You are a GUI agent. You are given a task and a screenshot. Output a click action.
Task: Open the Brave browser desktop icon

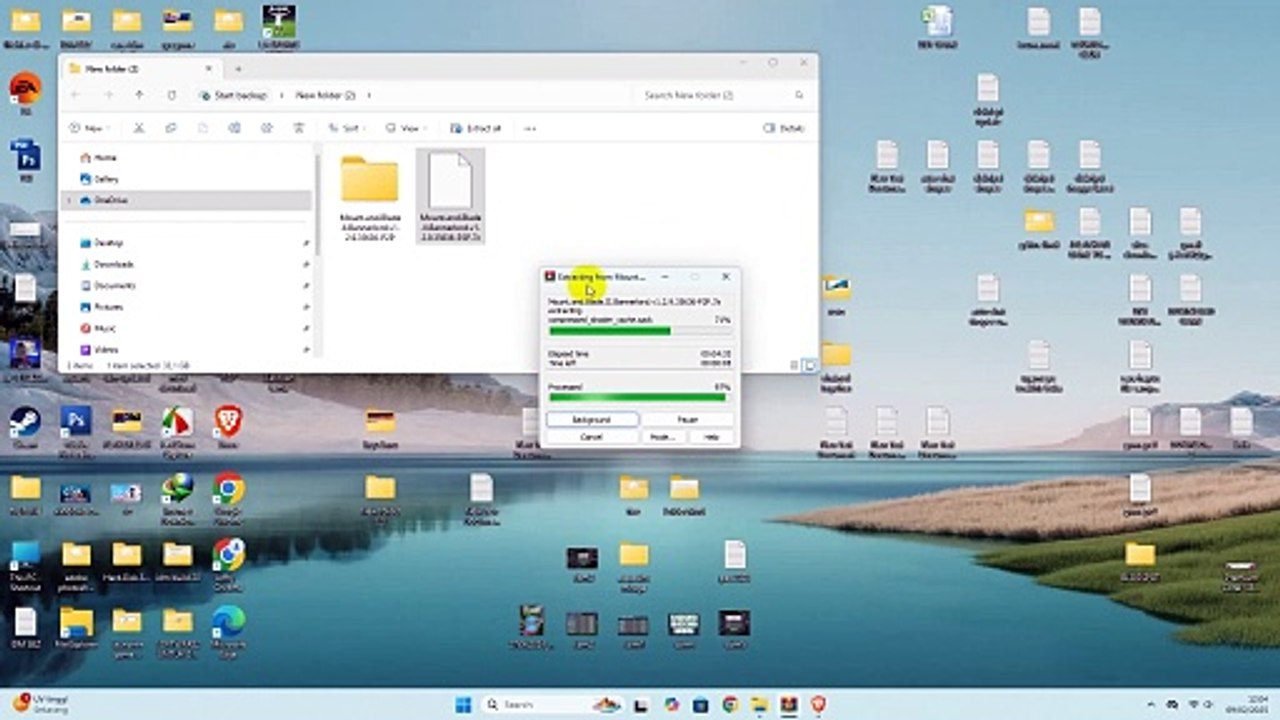(228, 427)
